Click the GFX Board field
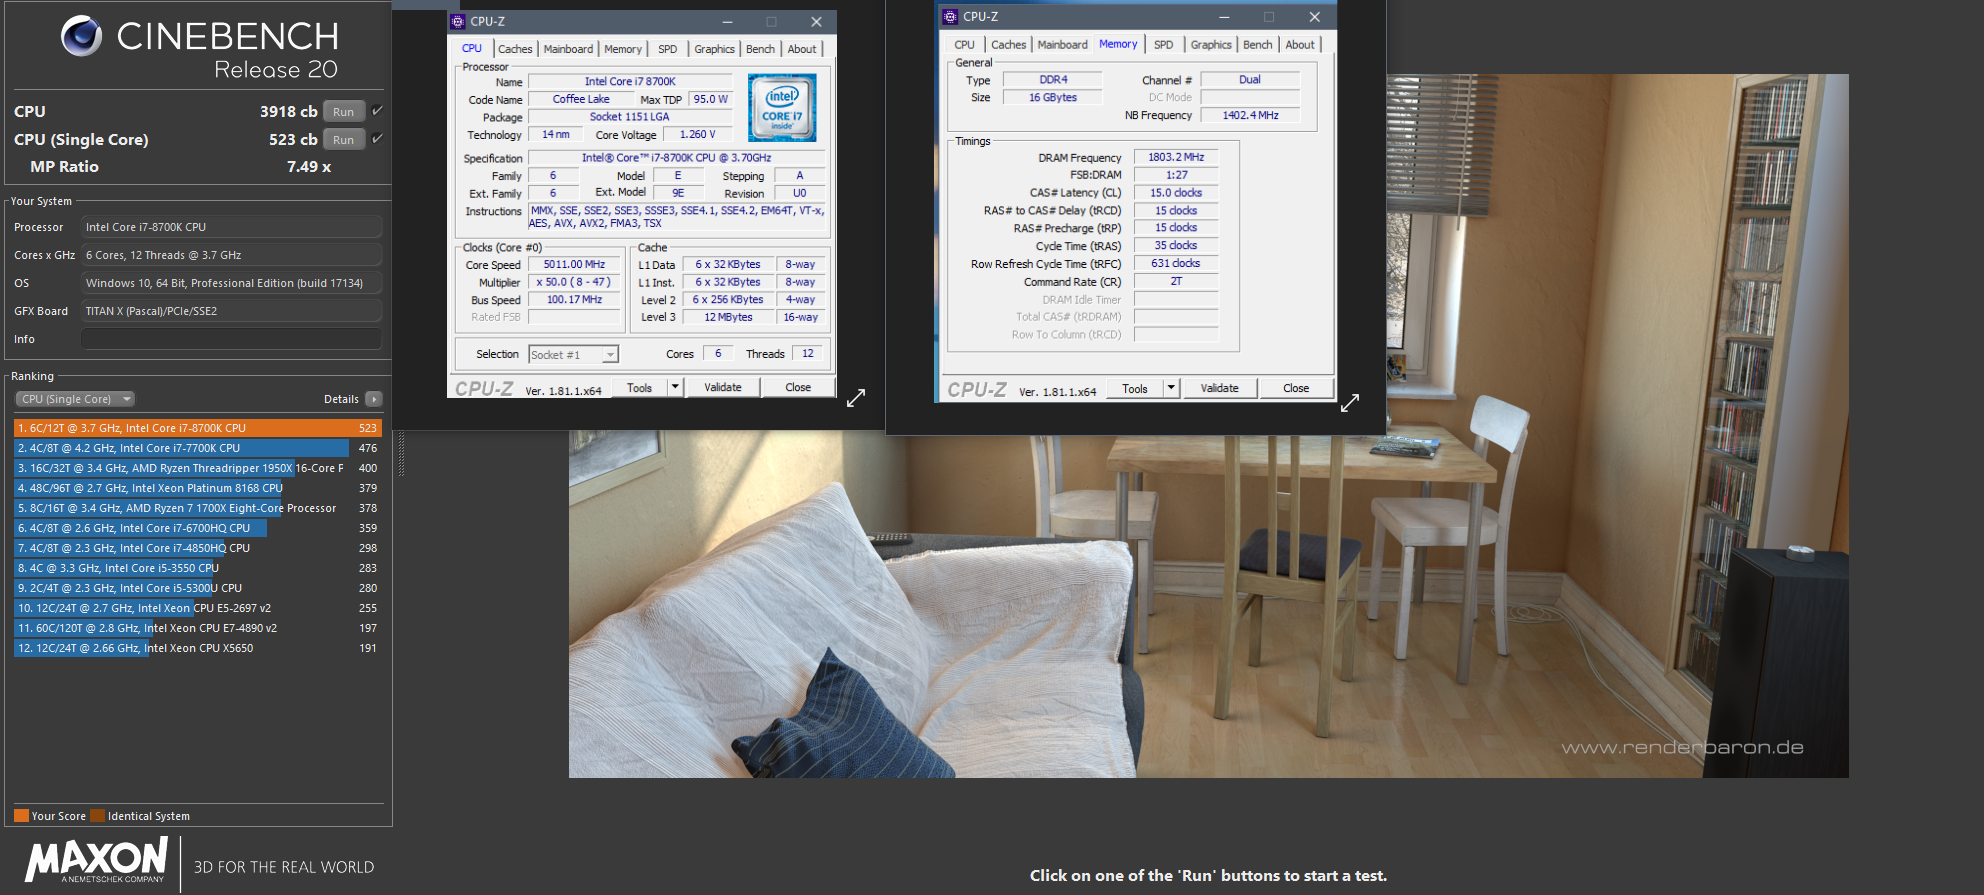 pos(231,311)
